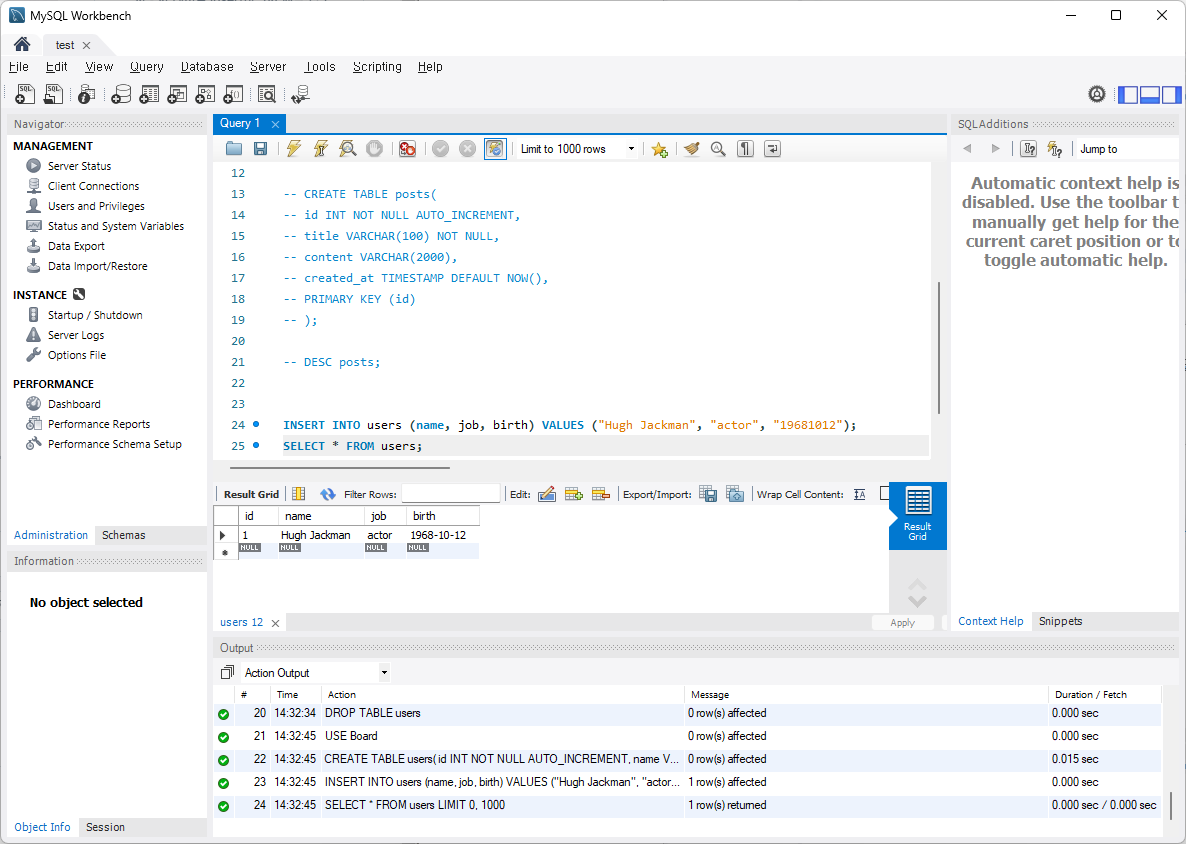Toggle right sidebar panel visibility
Viewport: 1186px width, 844px height.
click(x=1171, y=95)
